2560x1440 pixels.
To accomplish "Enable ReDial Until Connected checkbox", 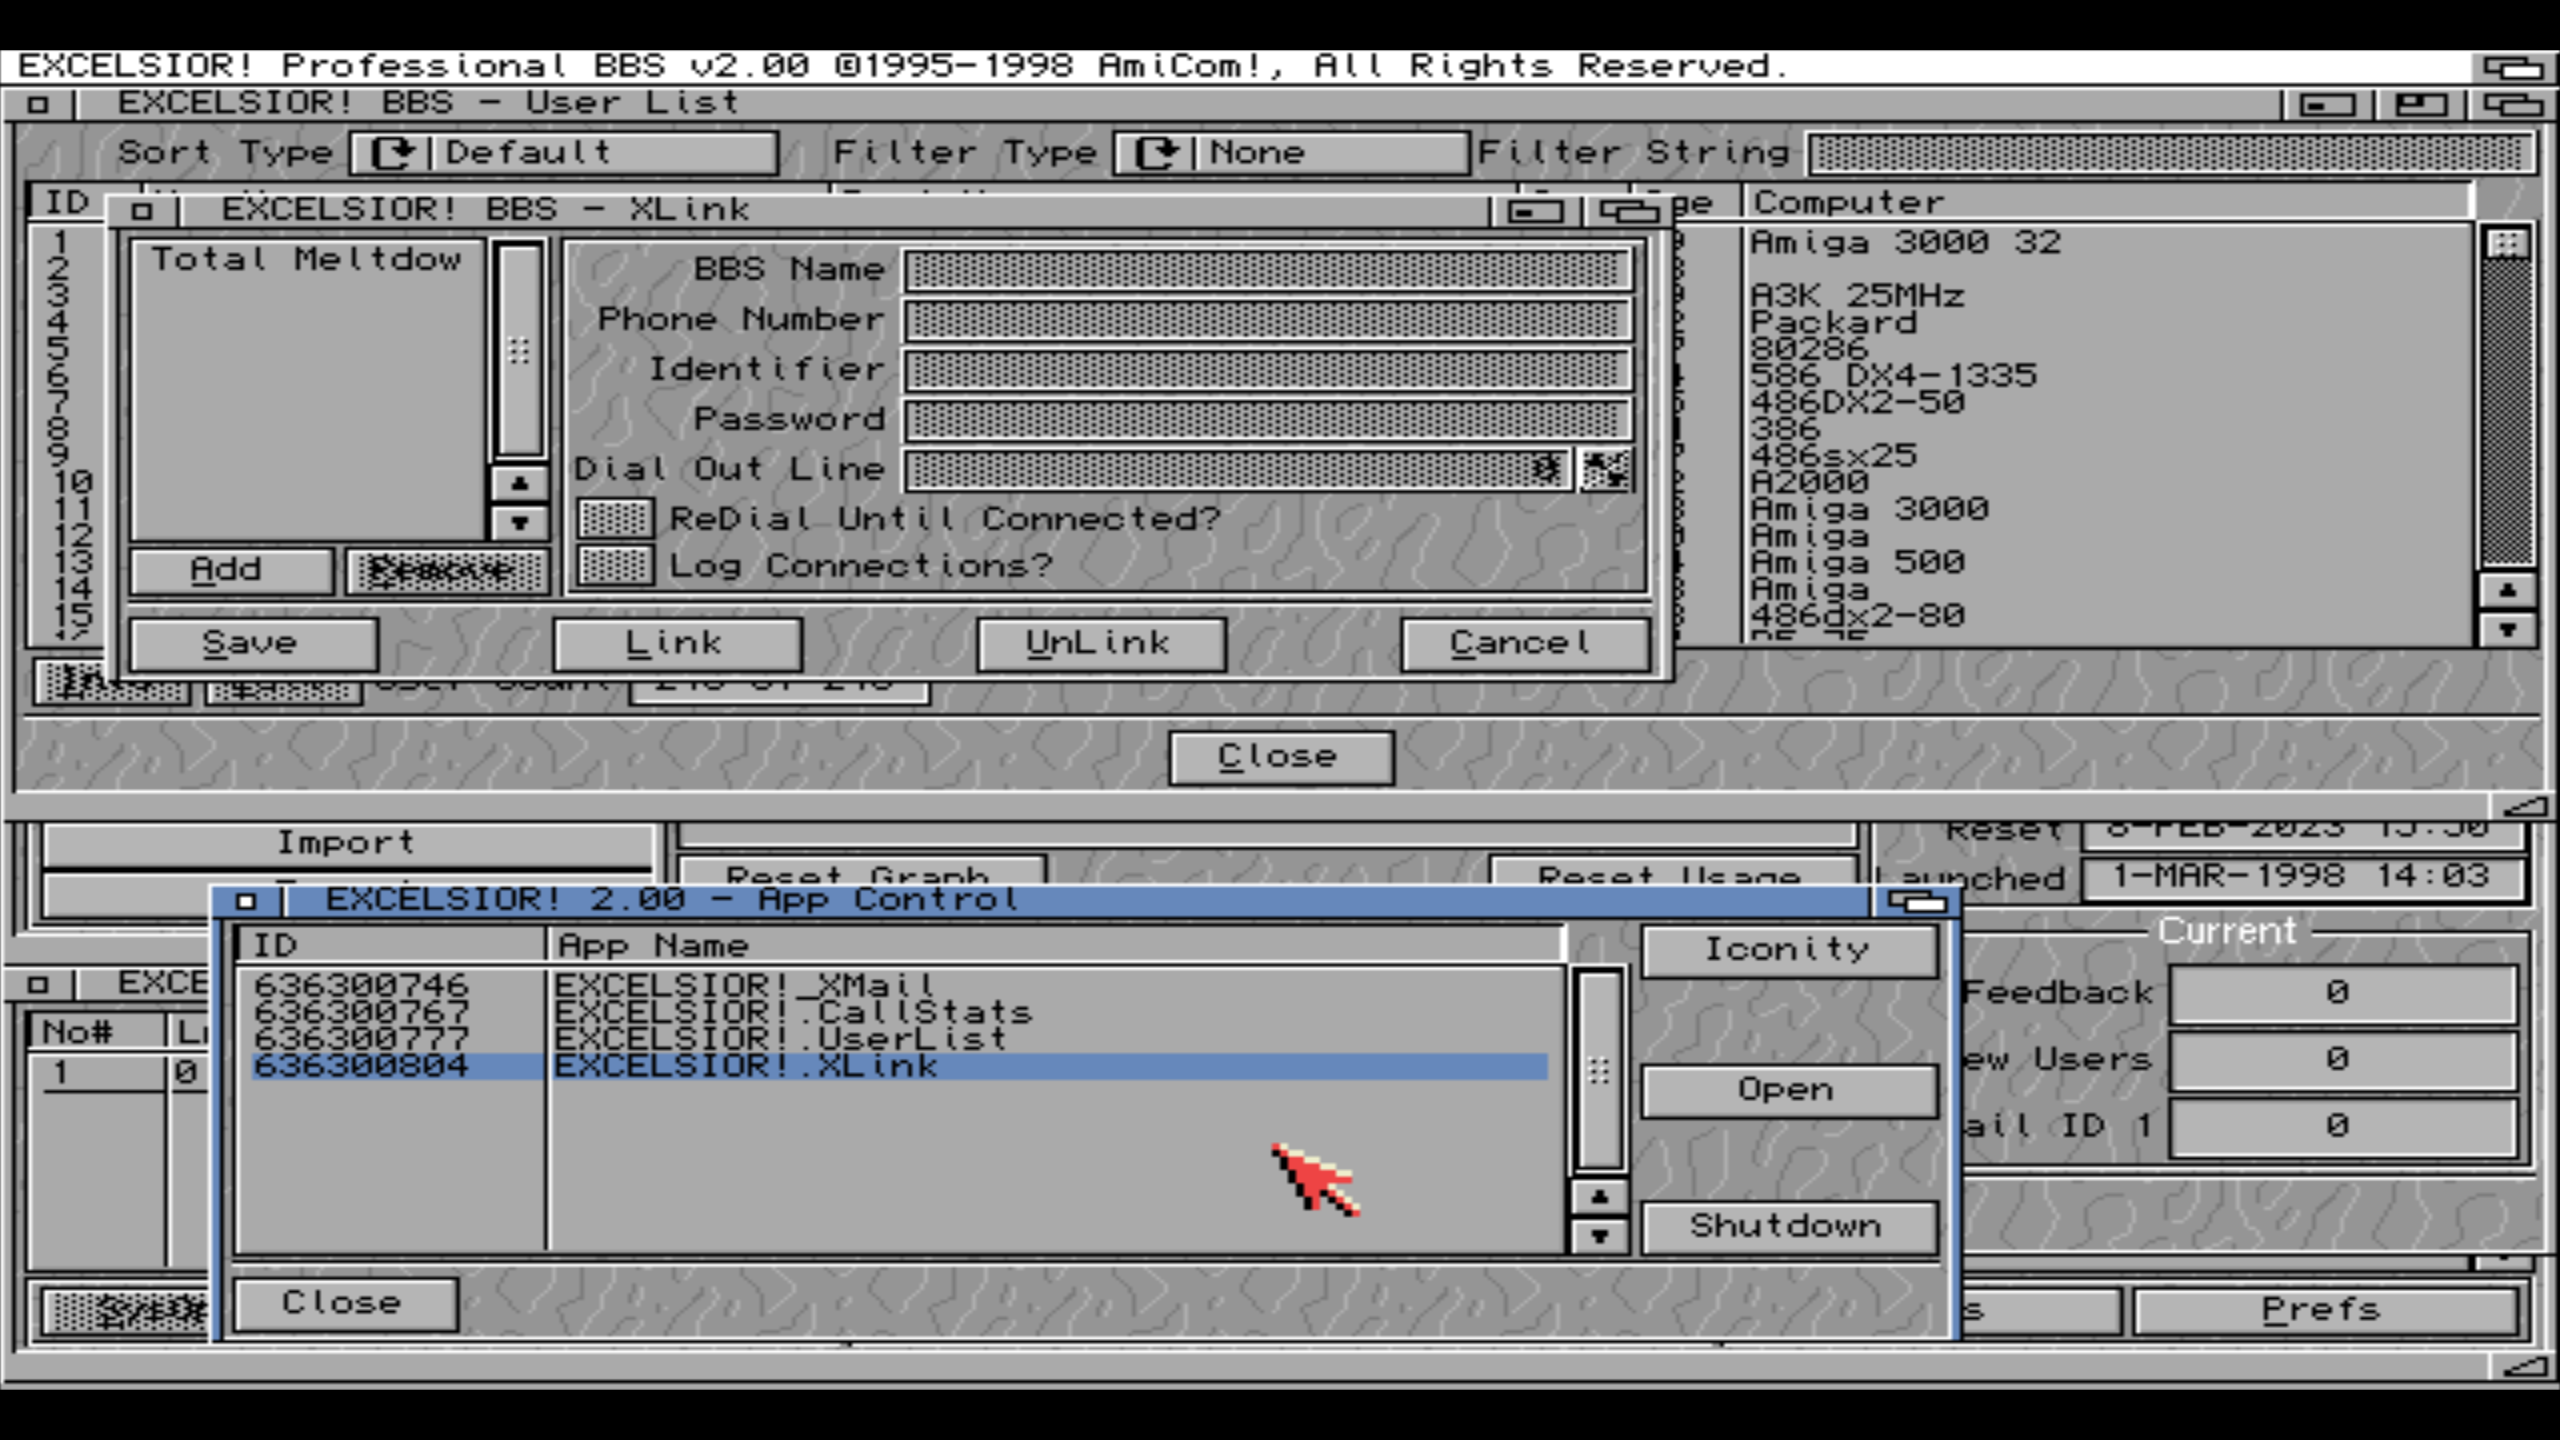I will [615, 518].
